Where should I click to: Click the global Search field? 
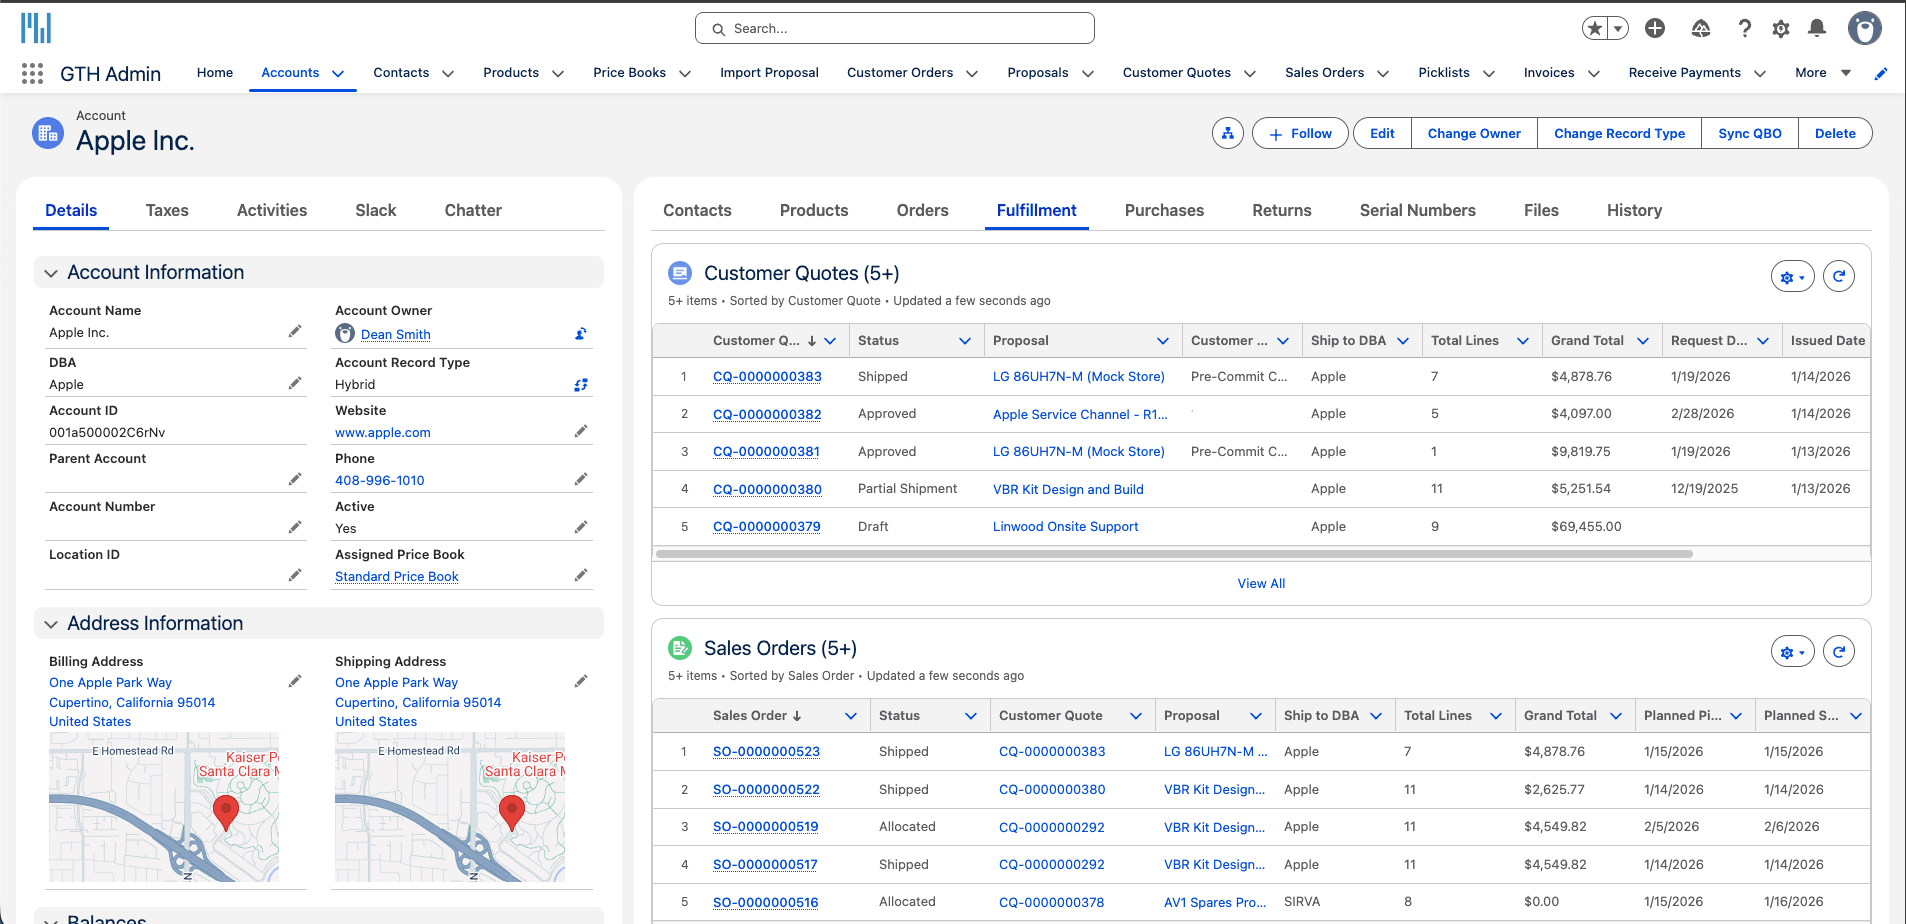895,28
